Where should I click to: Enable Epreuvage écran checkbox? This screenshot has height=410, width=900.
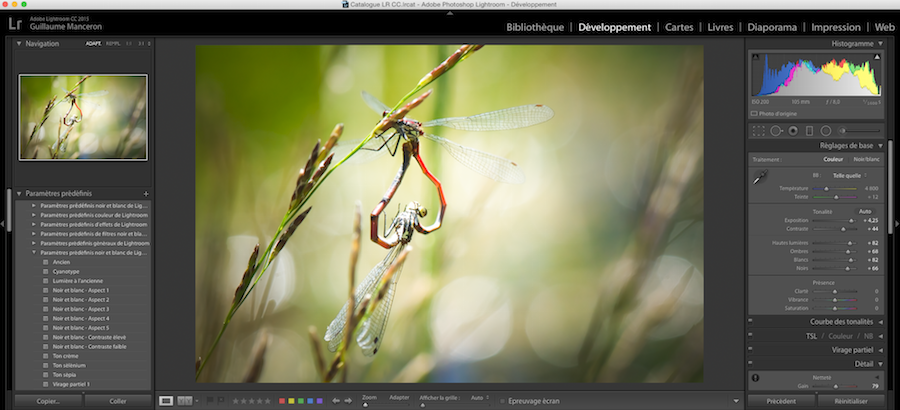502,401
